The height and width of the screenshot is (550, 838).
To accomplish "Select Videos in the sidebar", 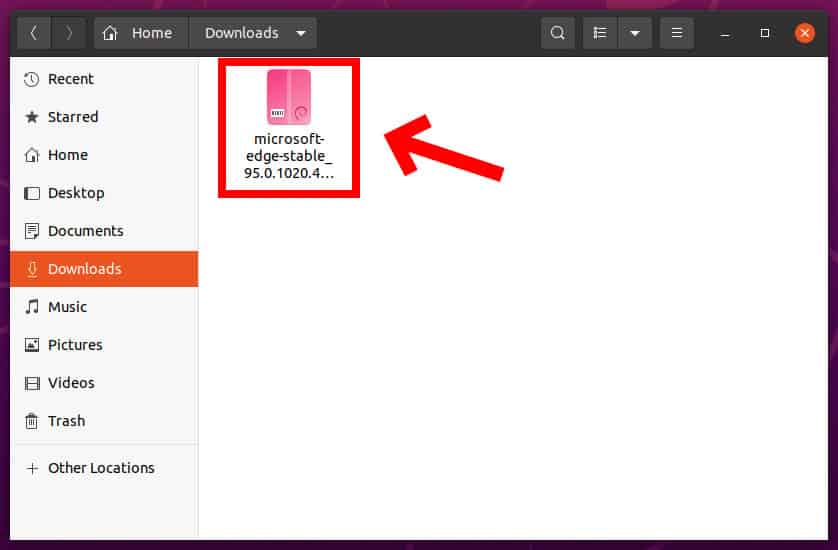I will pyautogui.click(x=104, y=383).
